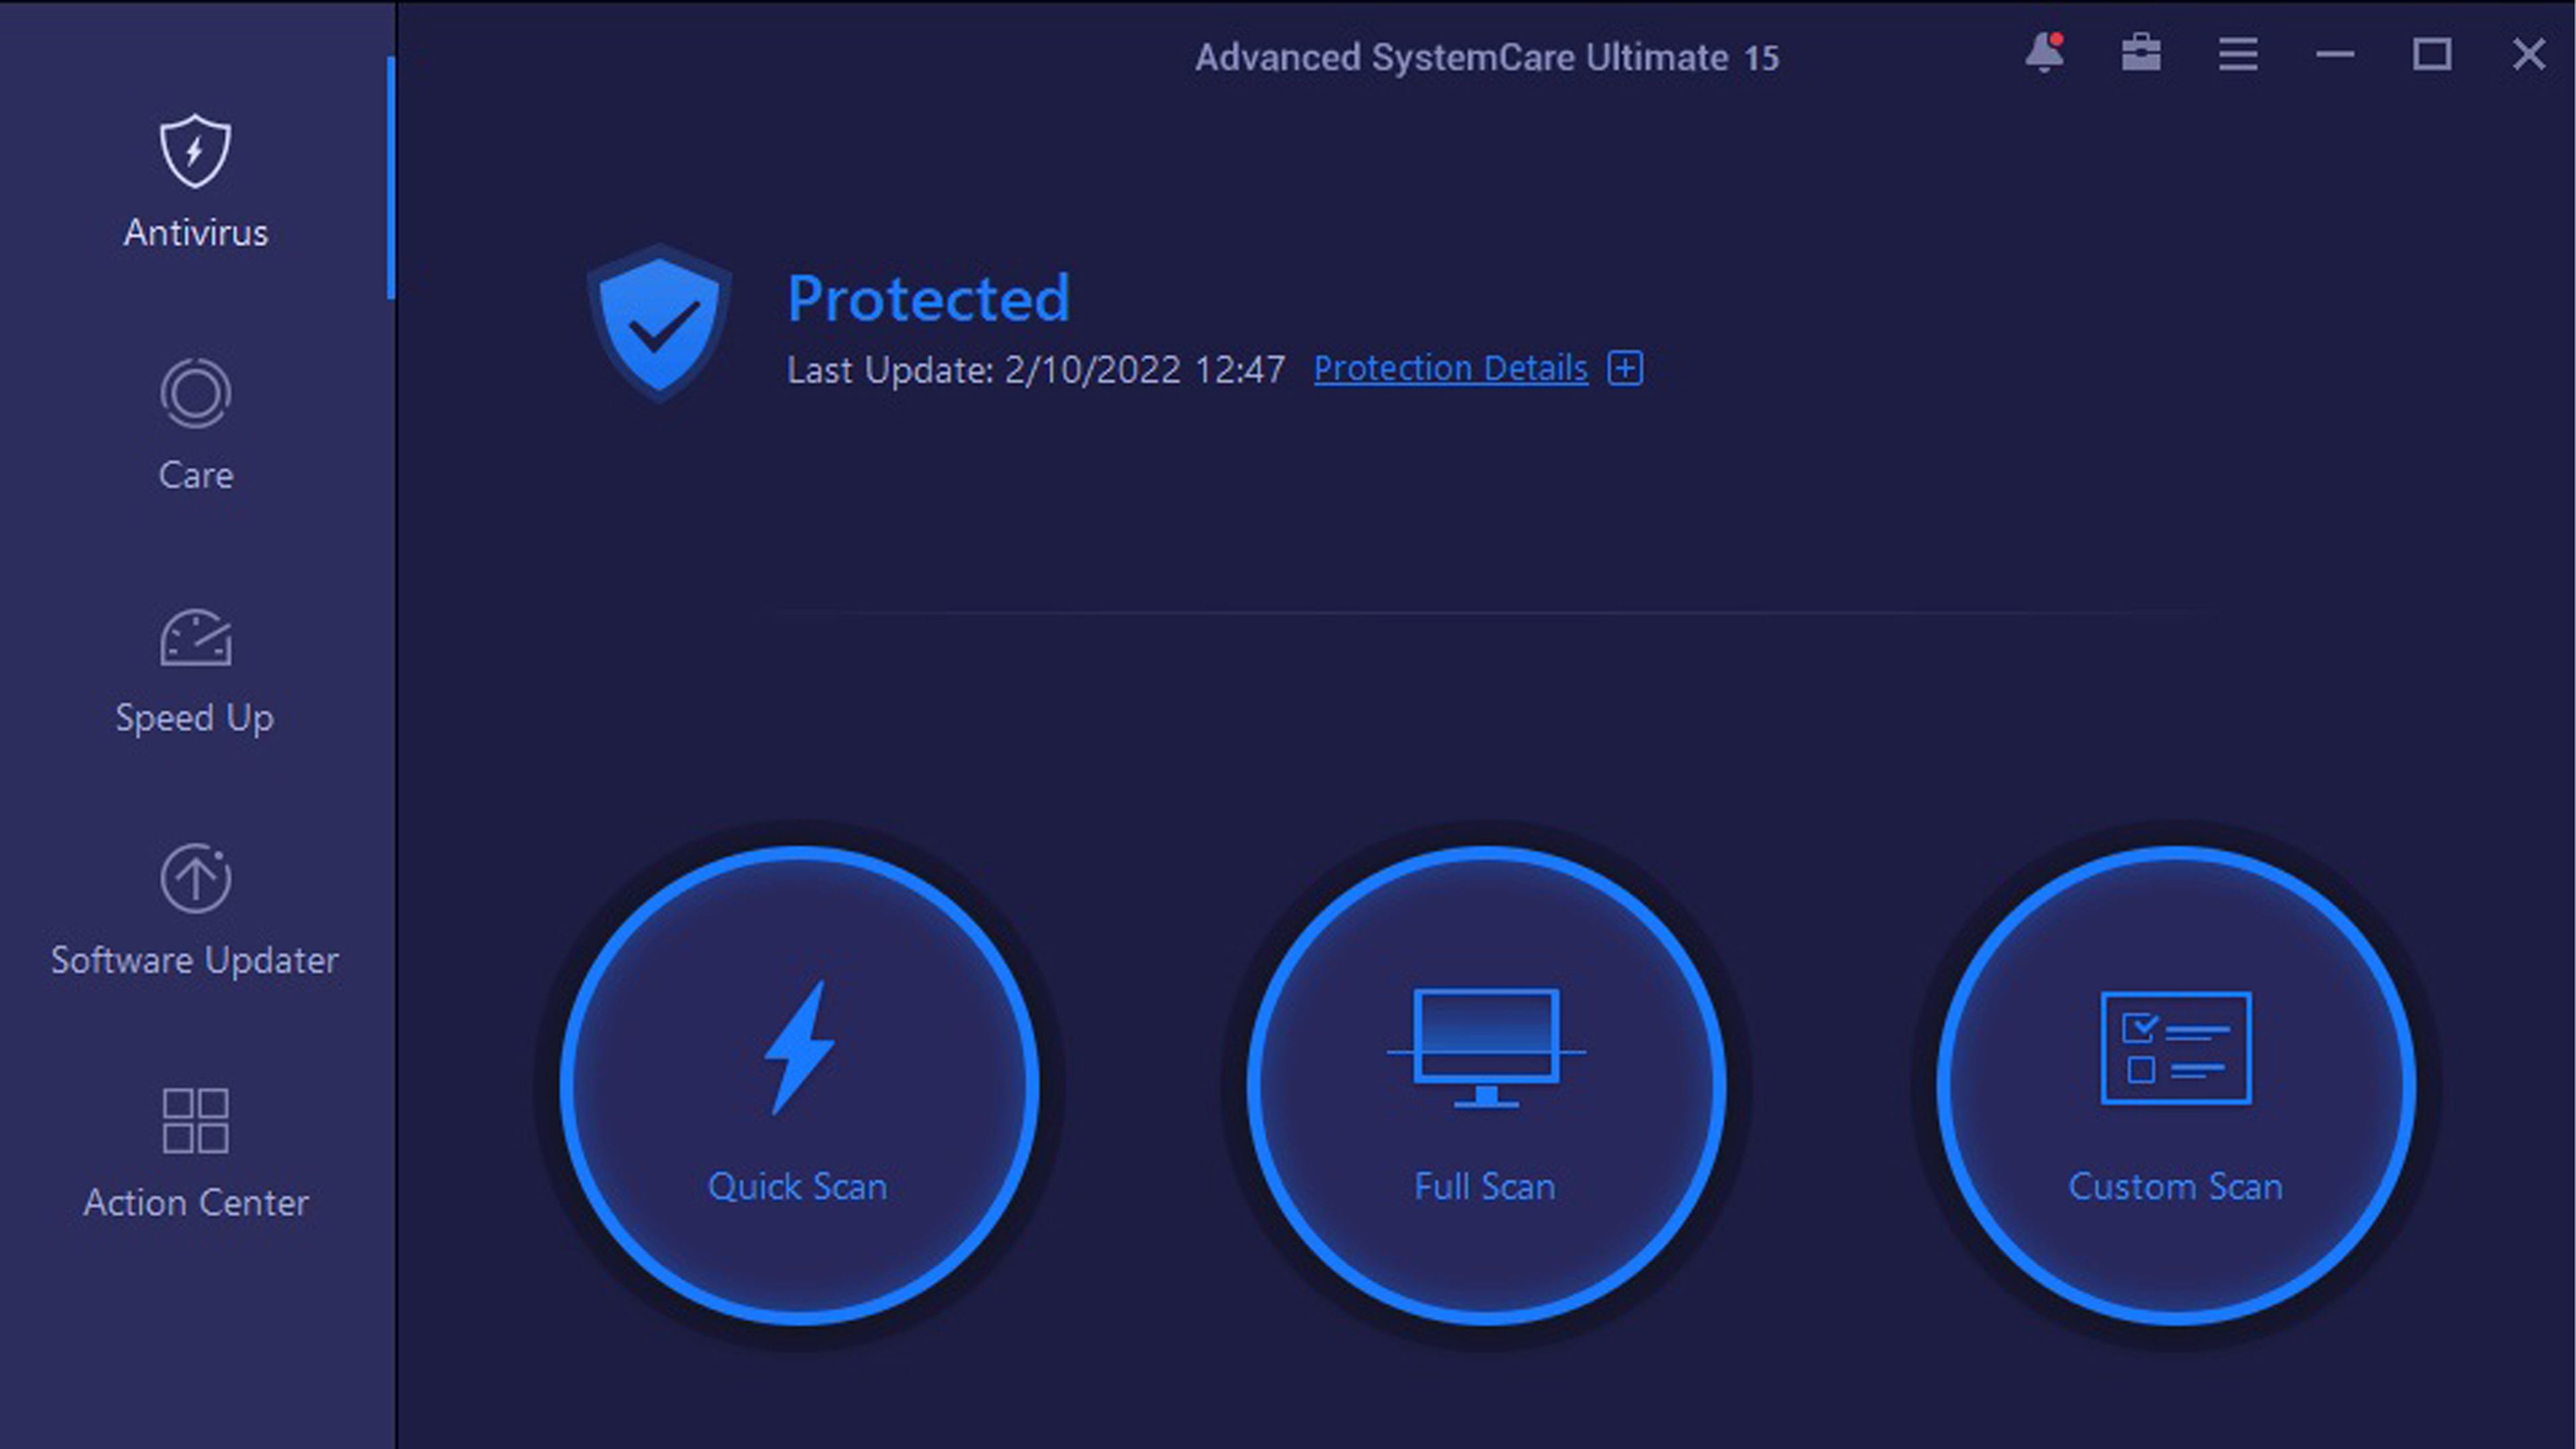Click the Protection Details link
Screen dimensions: 2576x1449
1451,368
